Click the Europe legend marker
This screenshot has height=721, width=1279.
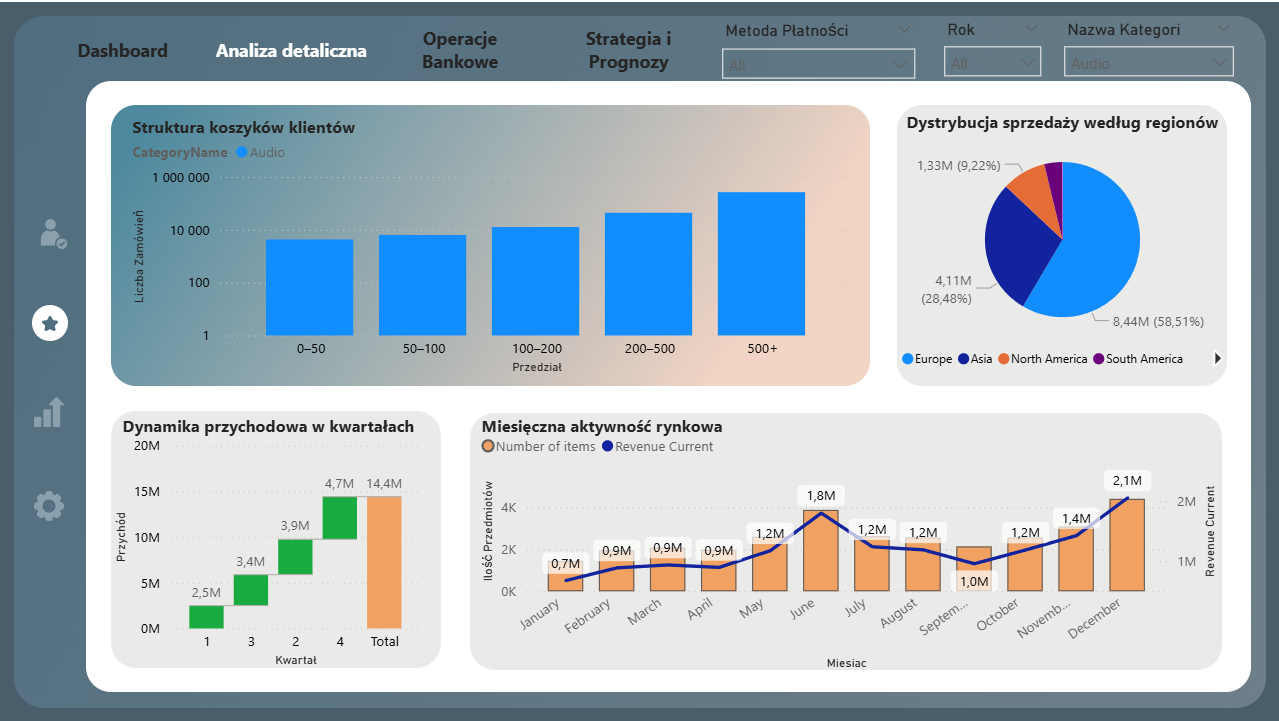tap(908, 359)
